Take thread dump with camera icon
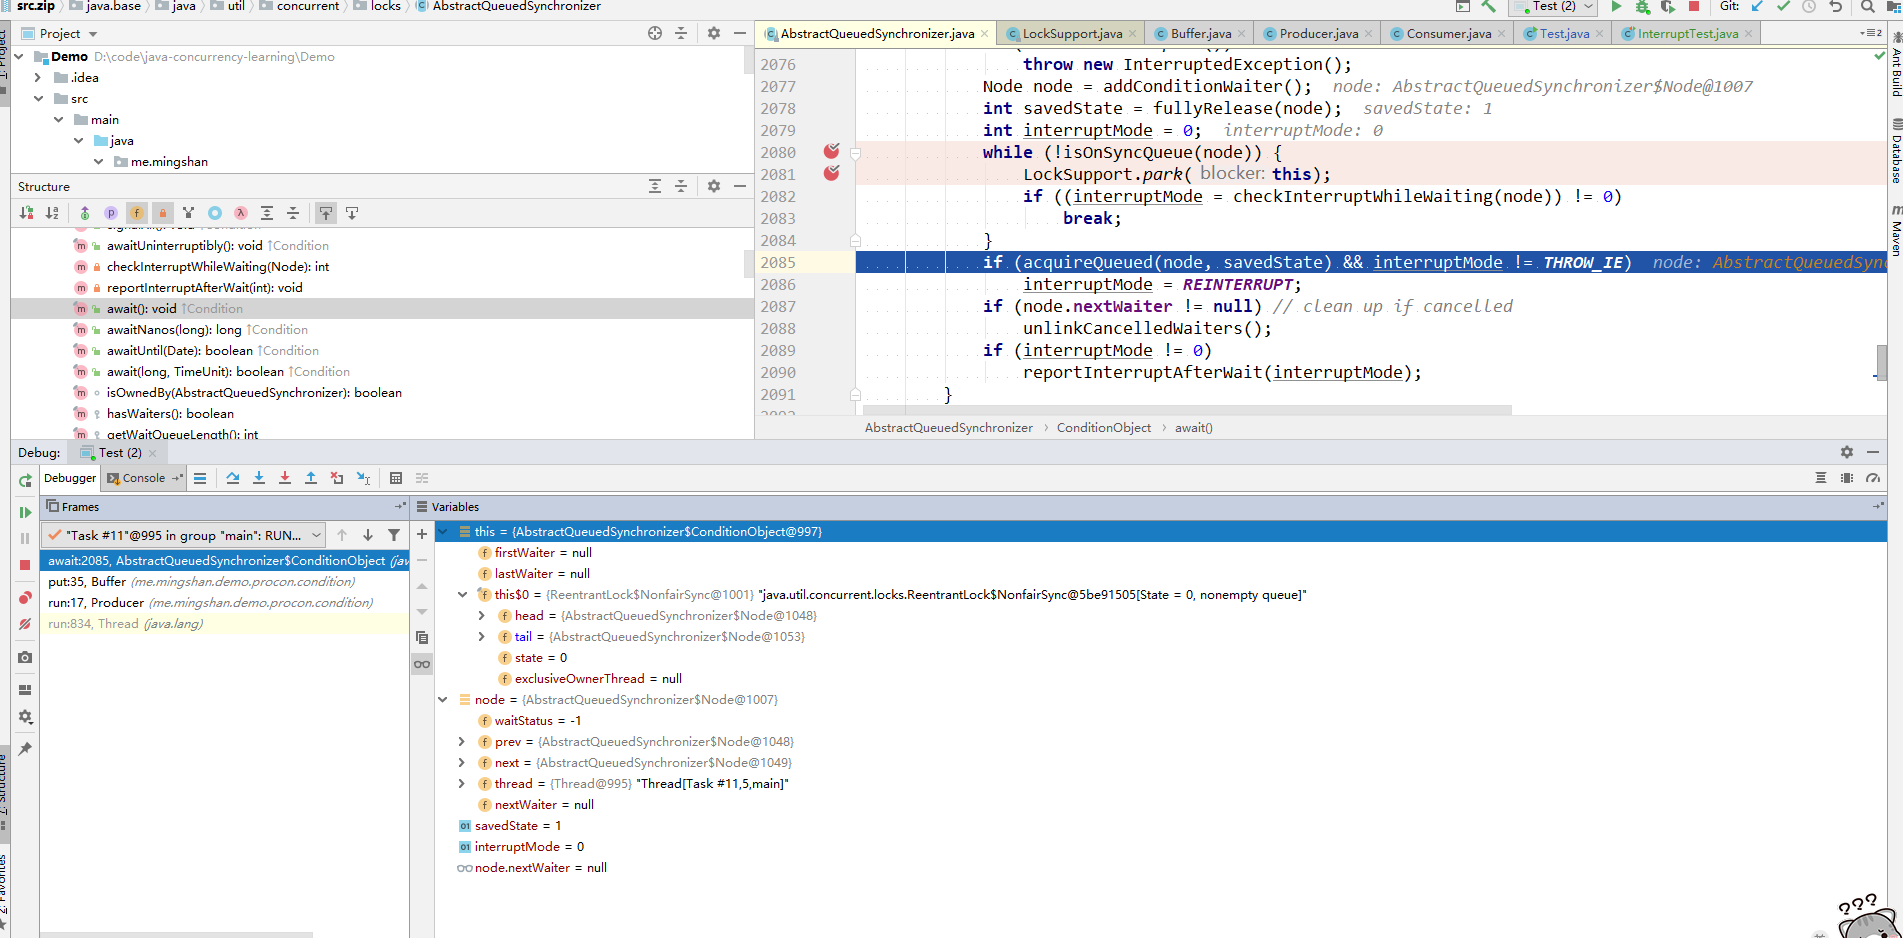The height and width of the screenshot is (938, 1903). (25, 657)
